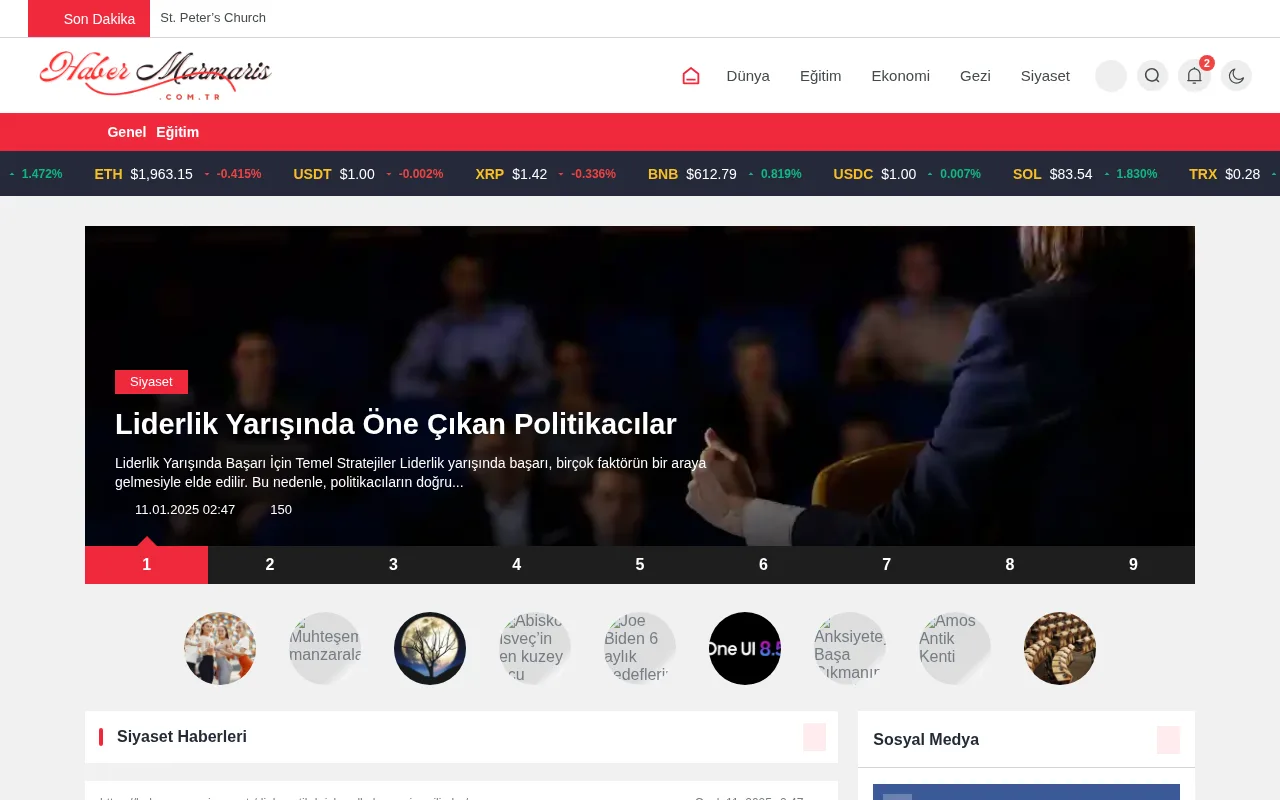Open the Liderlik Yarışında headline article
1280x800 pixels.
click(396, 423)
